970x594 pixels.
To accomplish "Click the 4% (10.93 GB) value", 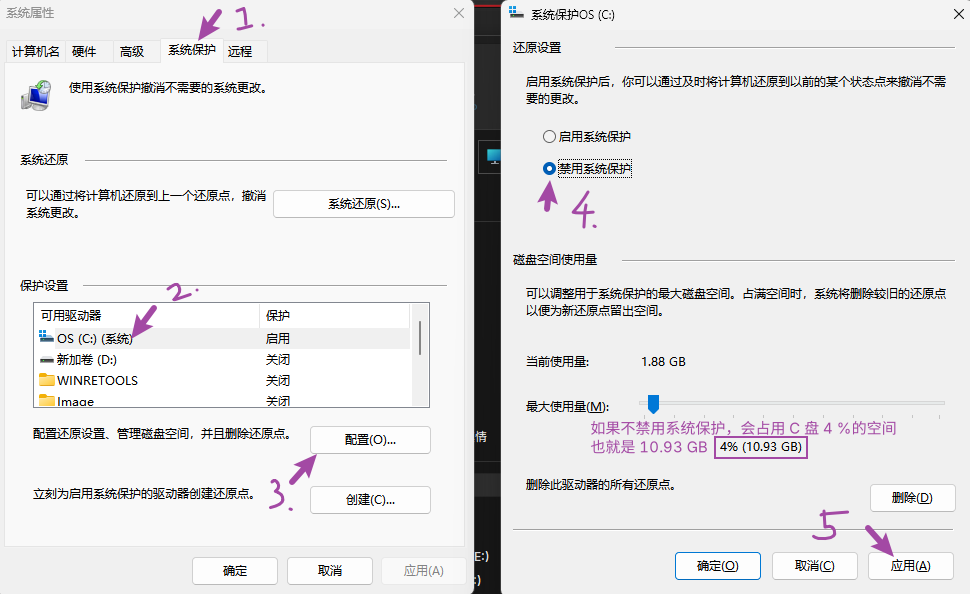I will 761,447.
